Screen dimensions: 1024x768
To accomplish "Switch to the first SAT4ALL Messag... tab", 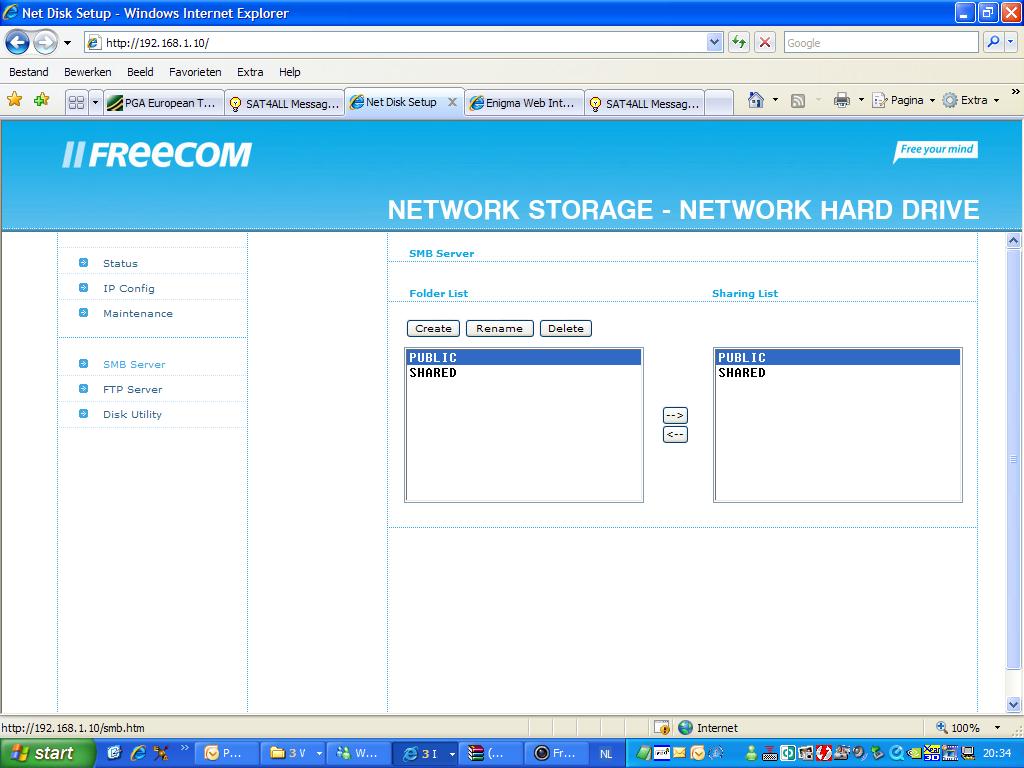I will click(x=285, y=103).
